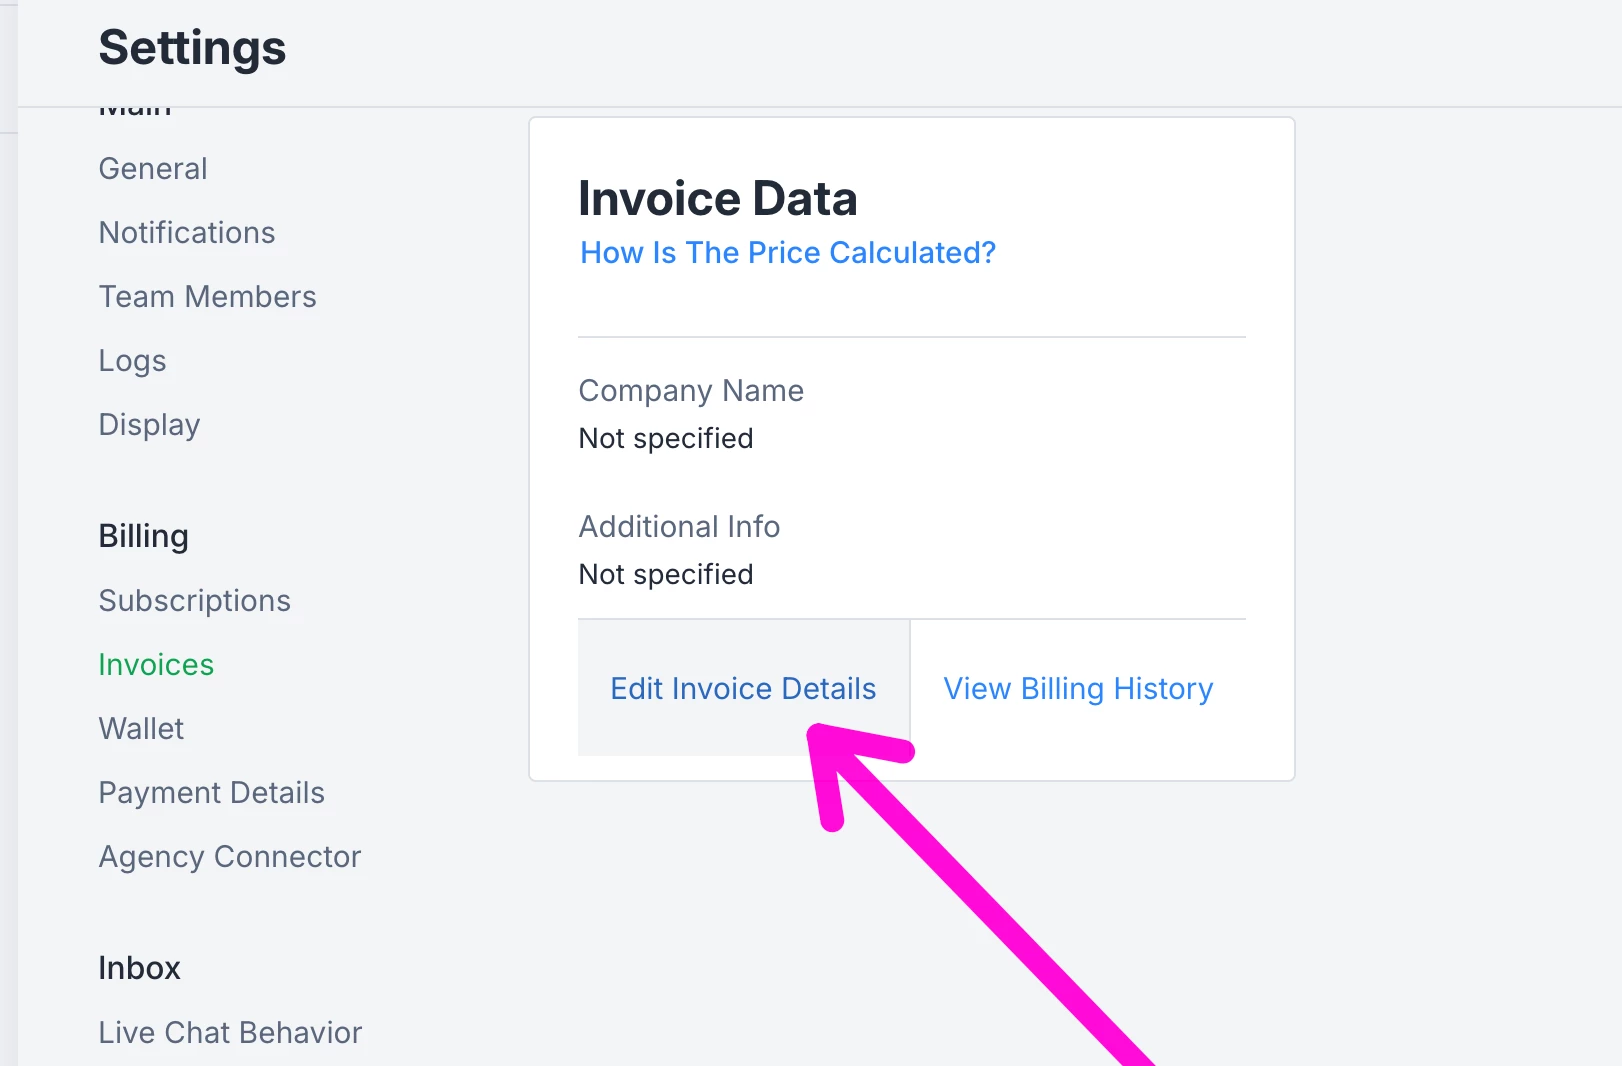
Task: Open View Billing History
Action: [x=1078, y=689]
